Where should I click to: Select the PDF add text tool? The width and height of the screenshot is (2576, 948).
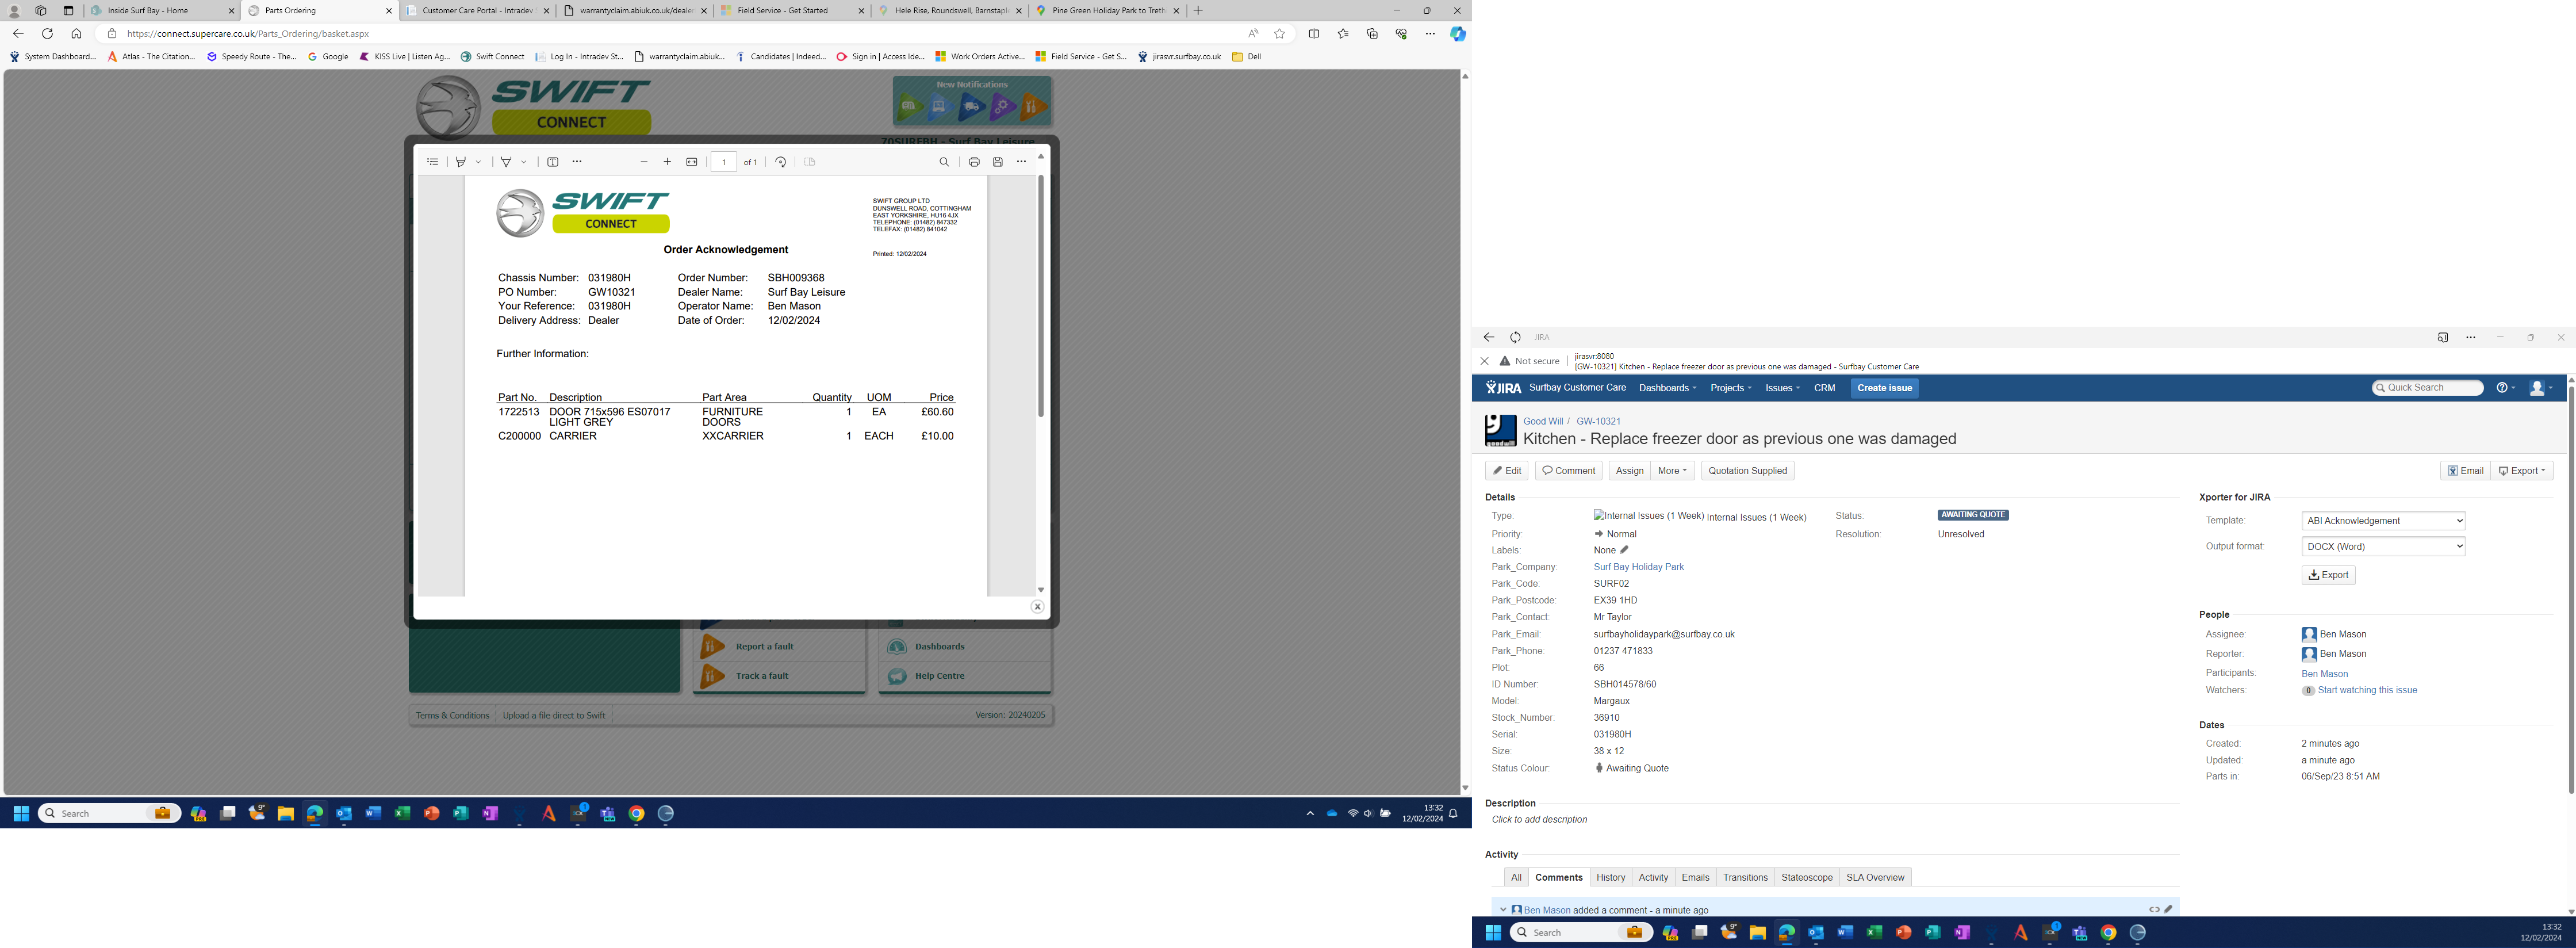553,162
